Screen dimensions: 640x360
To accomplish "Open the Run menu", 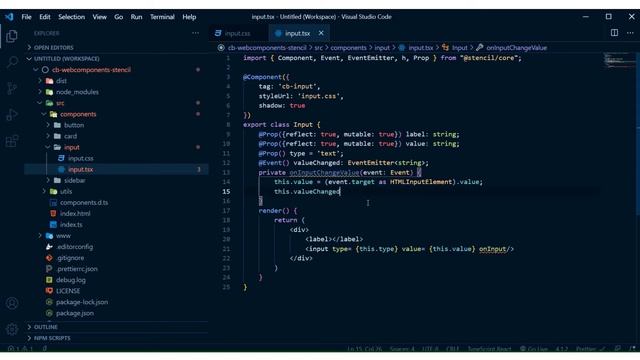I will pos(136,17).
